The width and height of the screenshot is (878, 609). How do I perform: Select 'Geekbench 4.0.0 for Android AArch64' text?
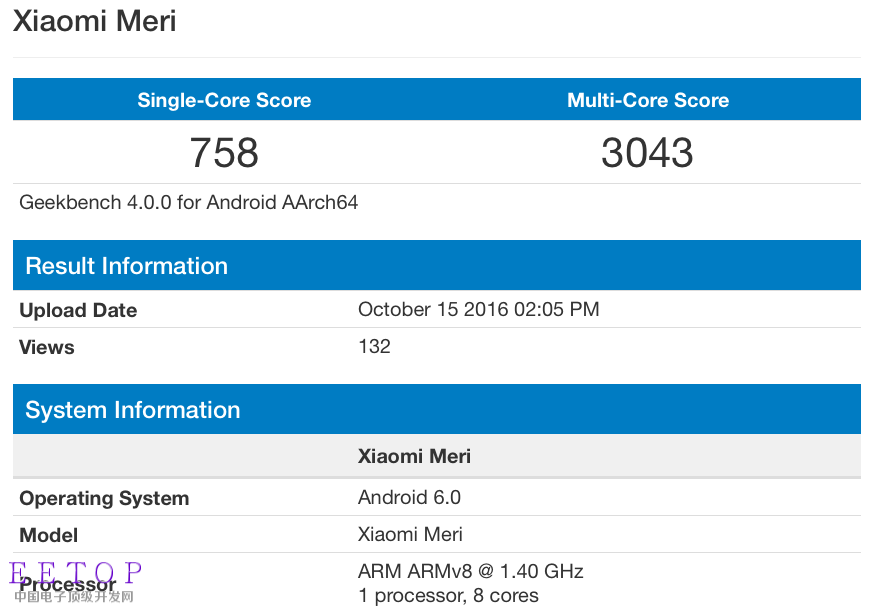click(x=189, y=202)
